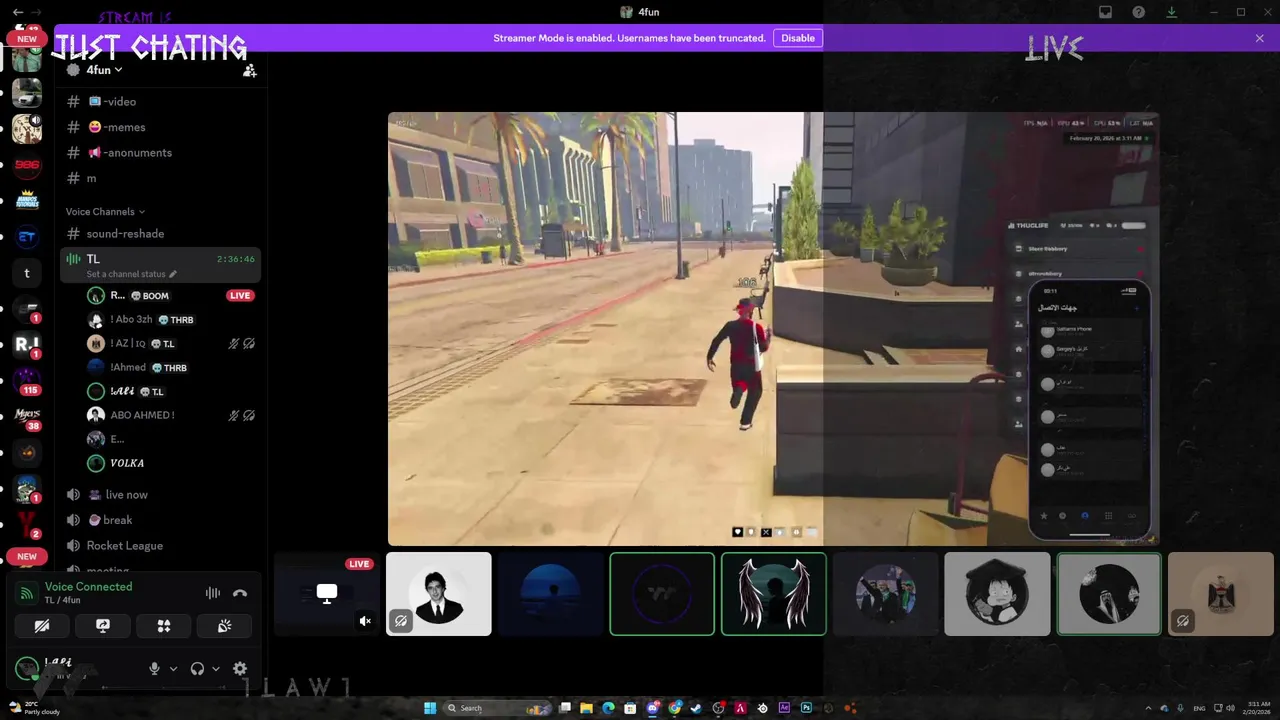1280x720 pixels.
Task: Select the angel wings avatar tile
Action: (x=774, y=594)
